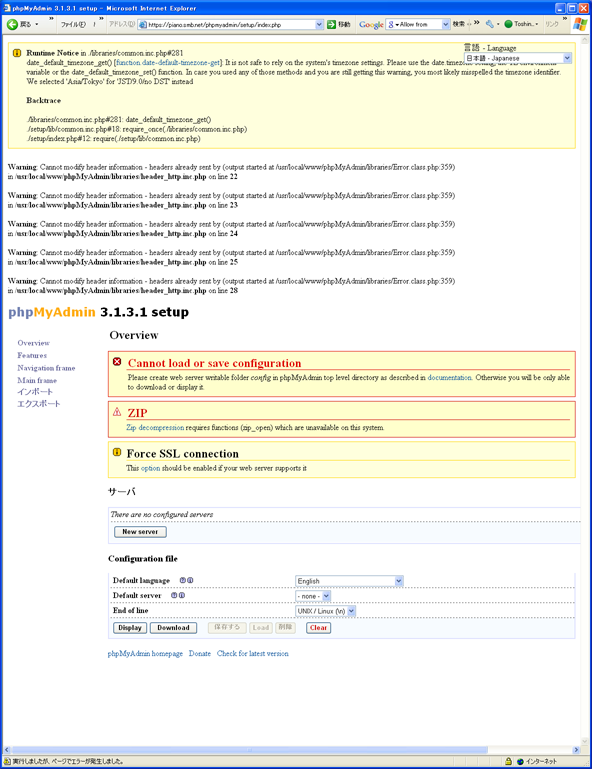The image size is (592, 769).
Task: Click Default language wiki info icon
Action: (x=190, y=580)
